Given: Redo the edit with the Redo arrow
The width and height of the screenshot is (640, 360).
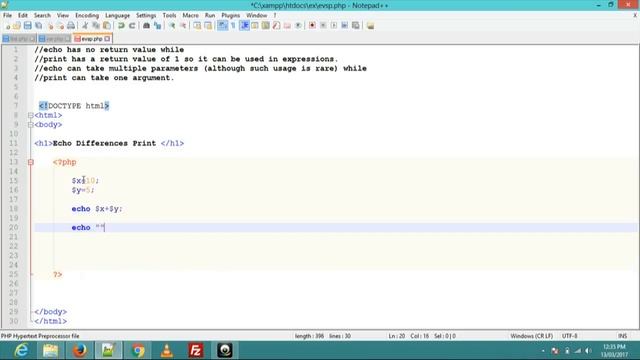Looking at the screenshot, I should 132,26.
